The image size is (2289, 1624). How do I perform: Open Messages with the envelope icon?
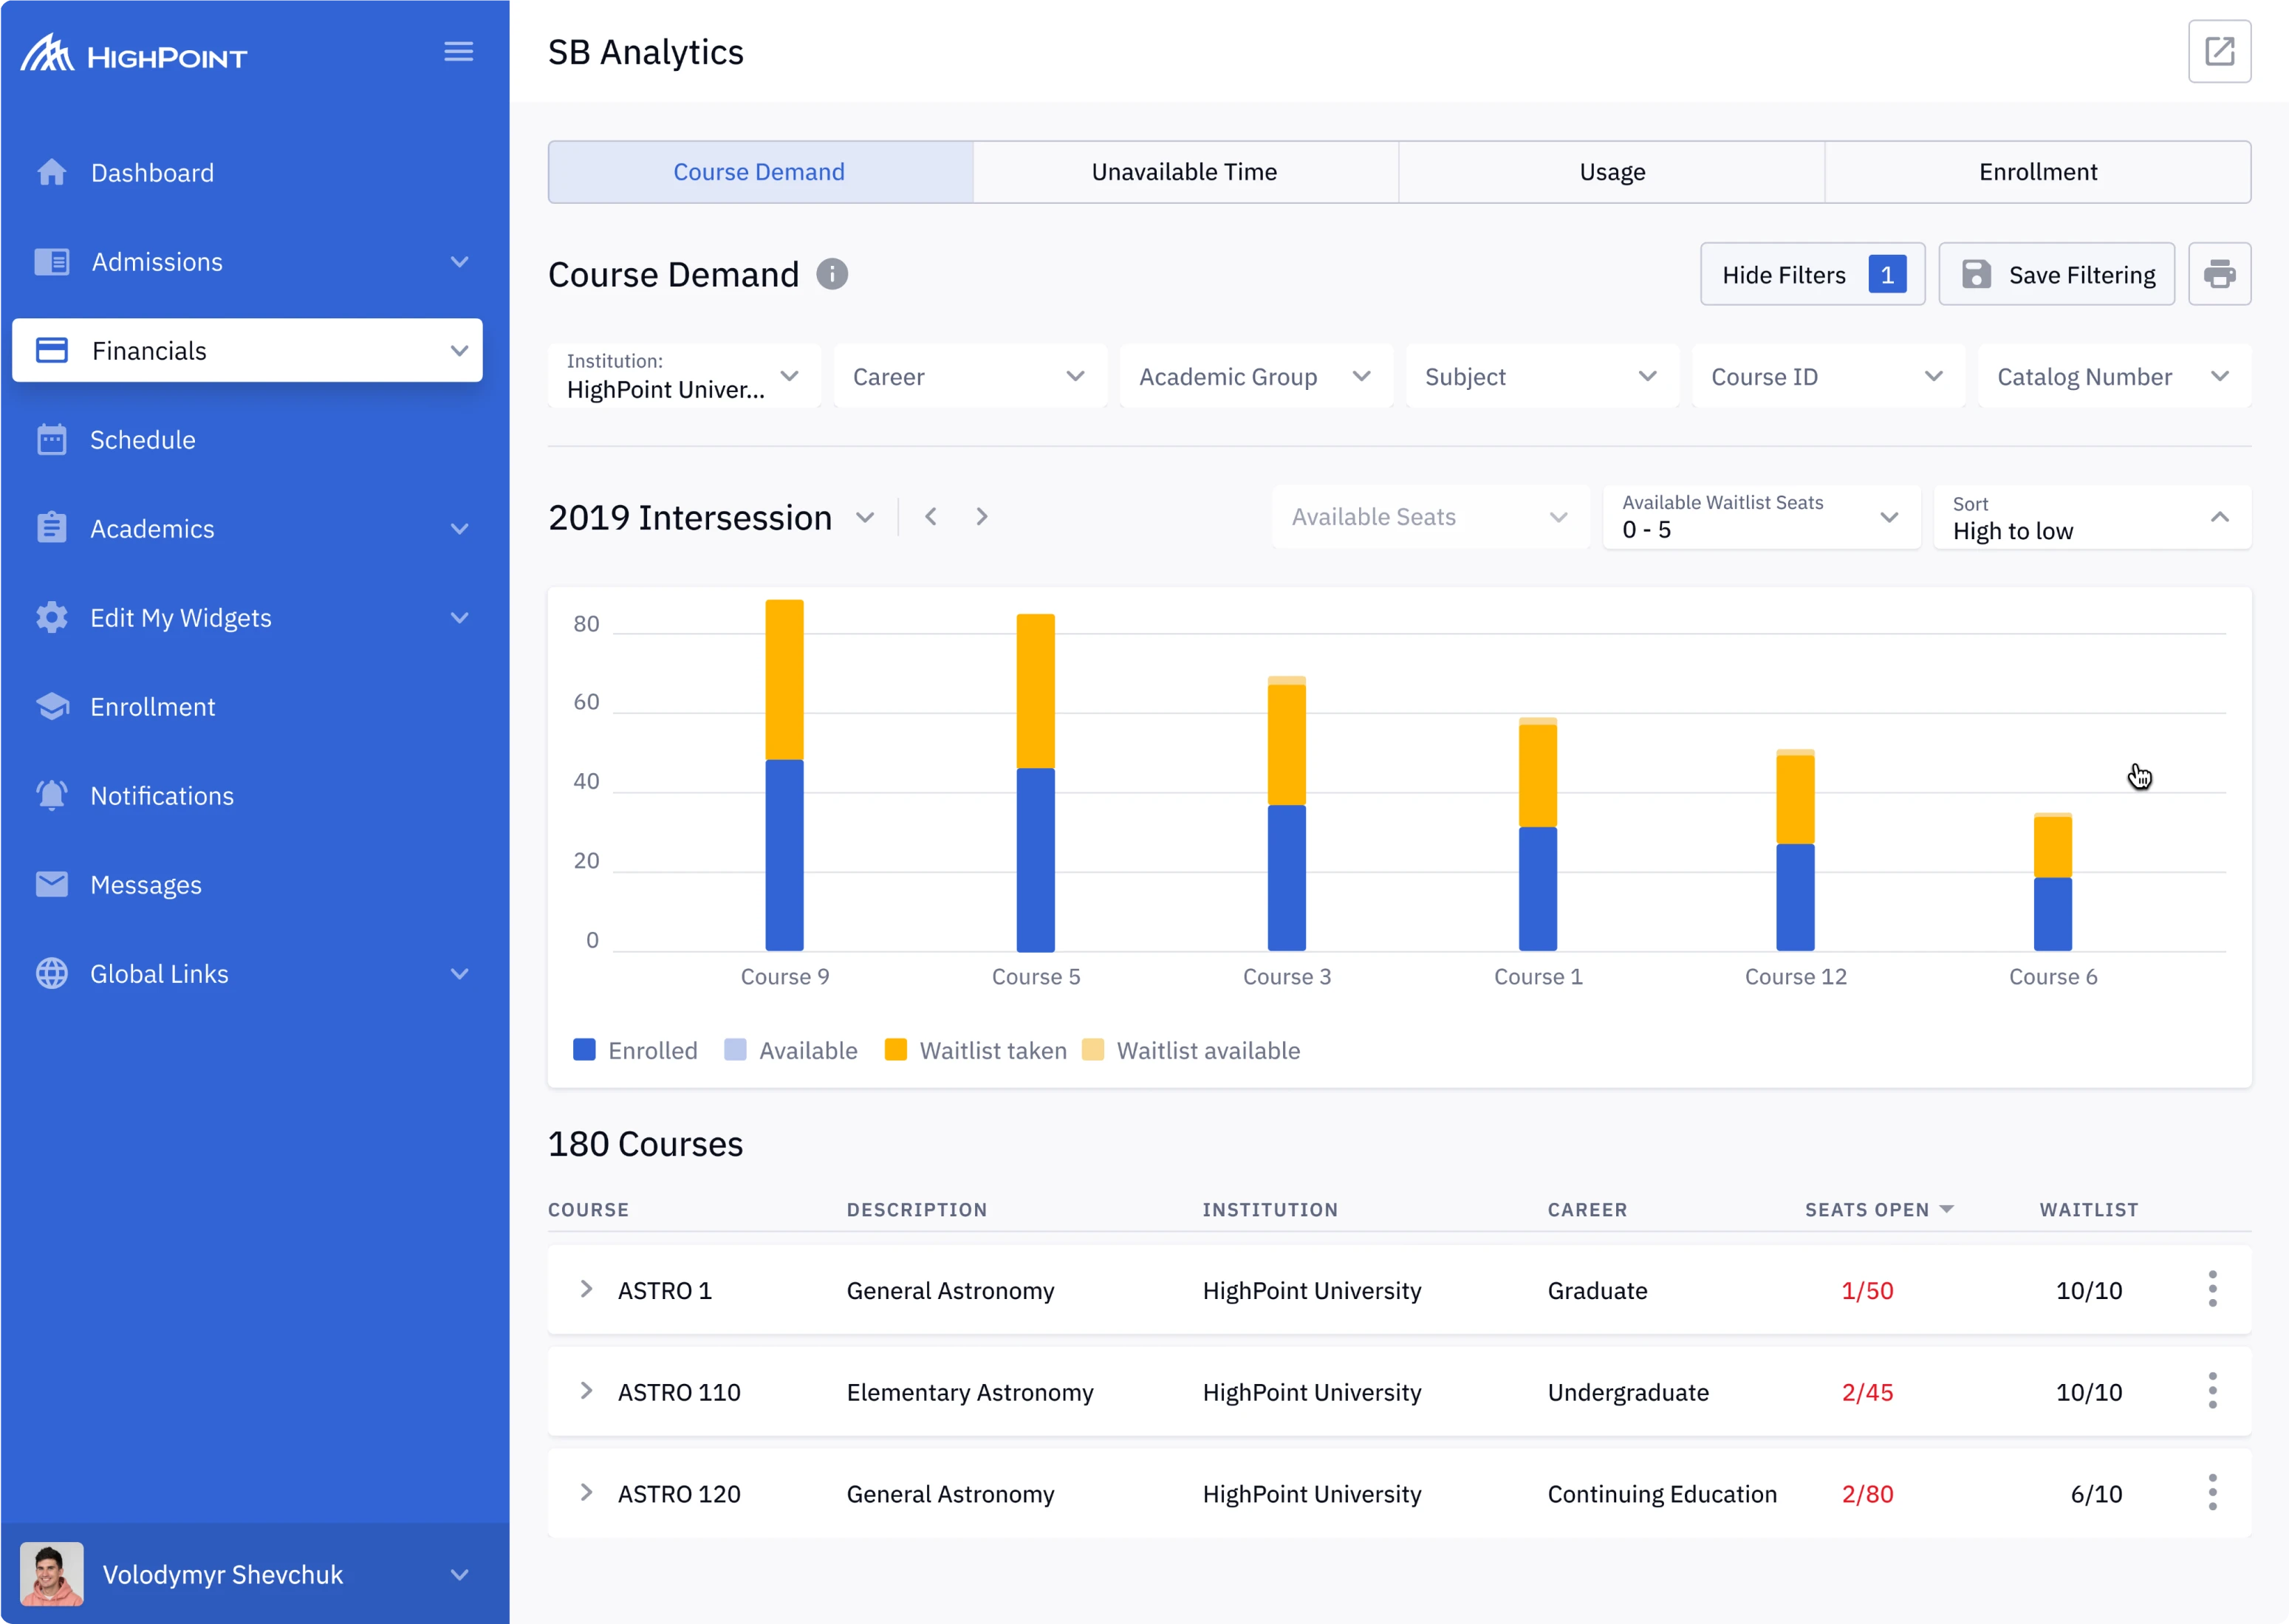pos(51,884)
